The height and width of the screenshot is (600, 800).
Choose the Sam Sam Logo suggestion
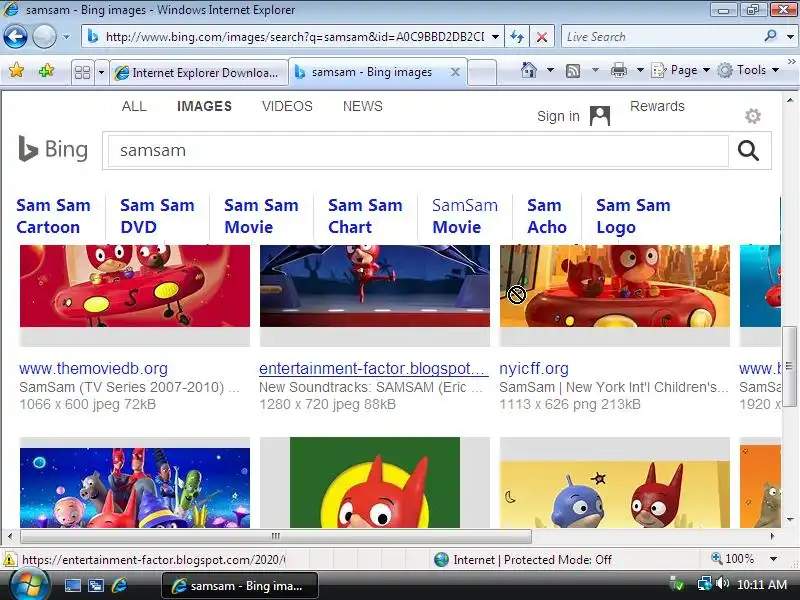coord(633,216)
